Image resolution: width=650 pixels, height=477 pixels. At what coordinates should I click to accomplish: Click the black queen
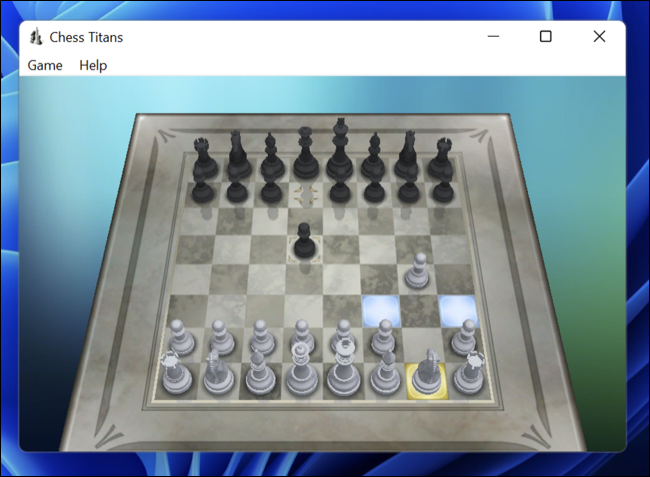click(306, 153)
